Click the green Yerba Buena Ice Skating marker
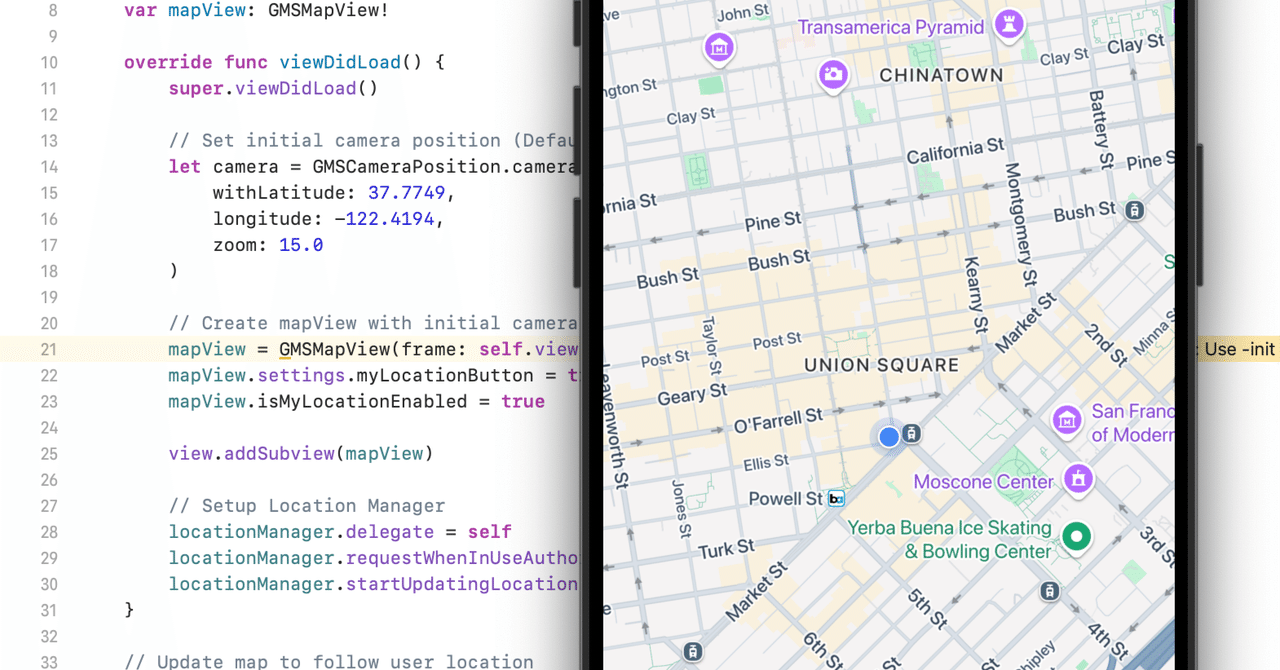The width and height of the screenshot is (1280, 670). pos(1076,538)
